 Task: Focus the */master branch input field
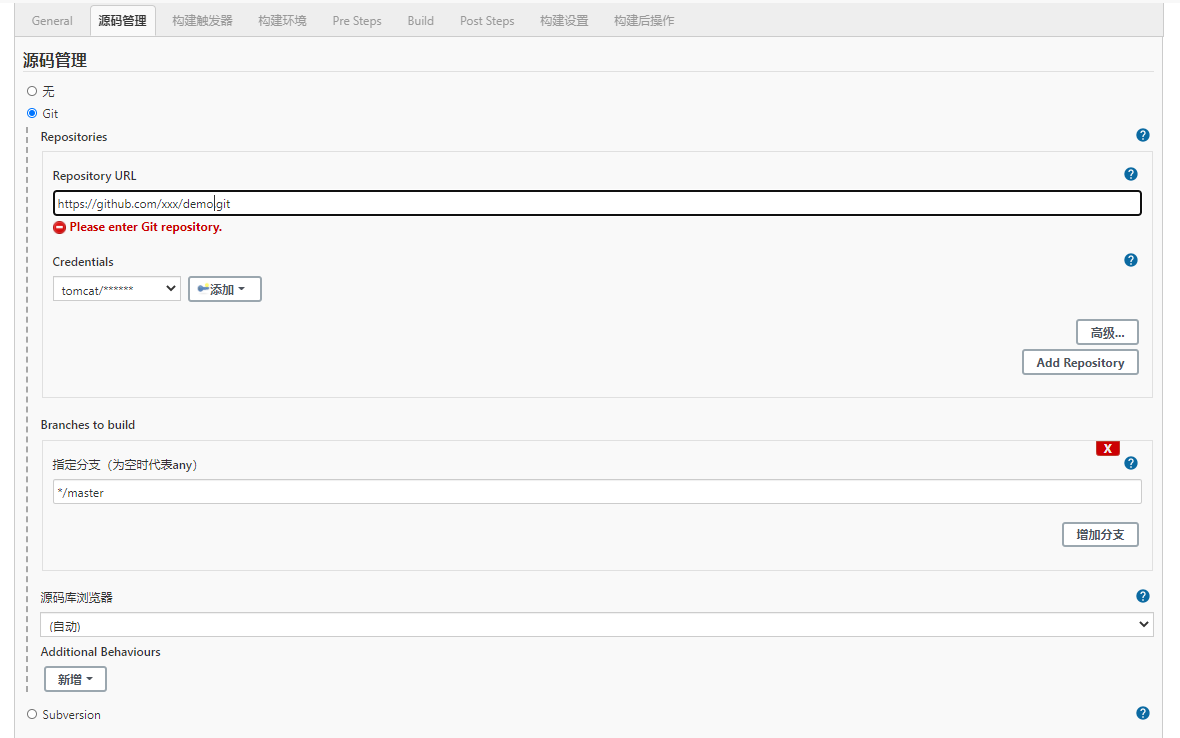coord(597,492)
